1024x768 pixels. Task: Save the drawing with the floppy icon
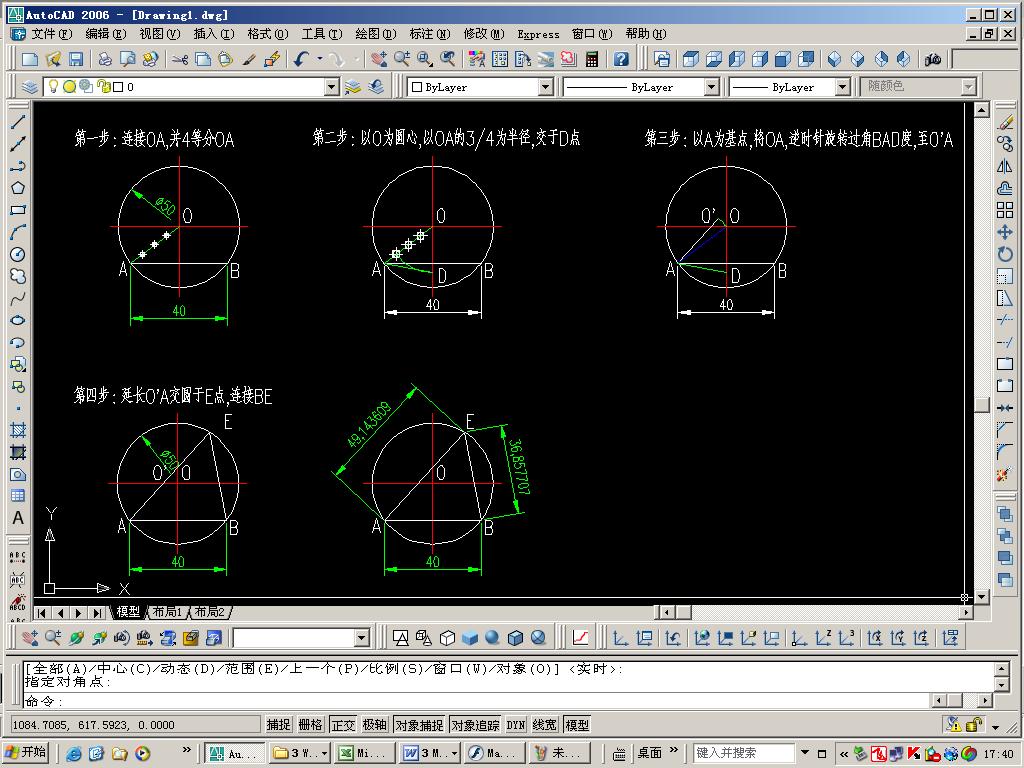coord(76,59)
